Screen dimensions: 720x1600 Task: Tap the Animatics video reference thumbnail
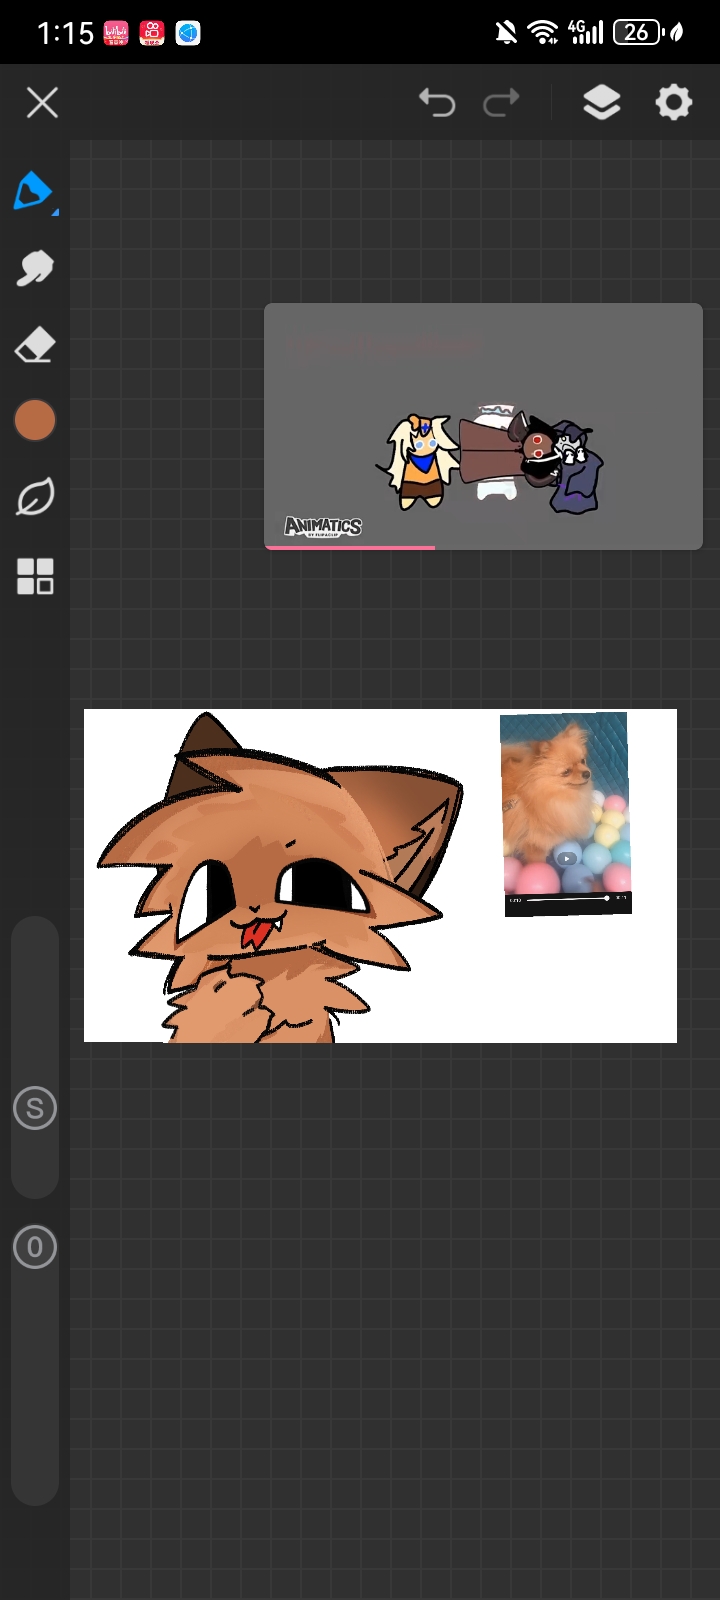tap(483, 425)
